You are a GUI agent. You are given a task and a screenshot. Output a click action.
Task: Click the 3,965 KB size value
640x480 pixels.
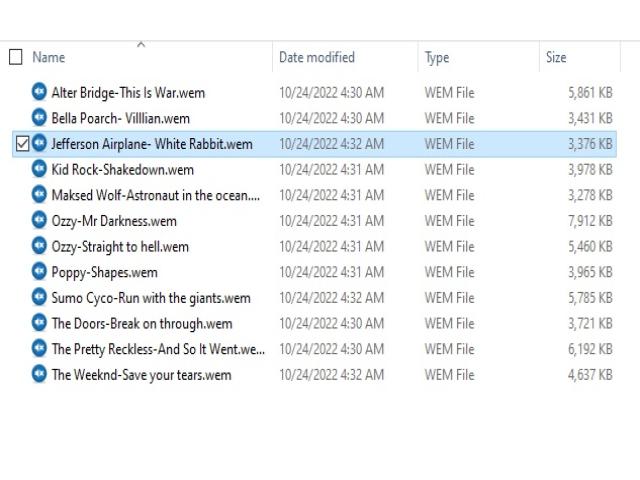[590, 273]
